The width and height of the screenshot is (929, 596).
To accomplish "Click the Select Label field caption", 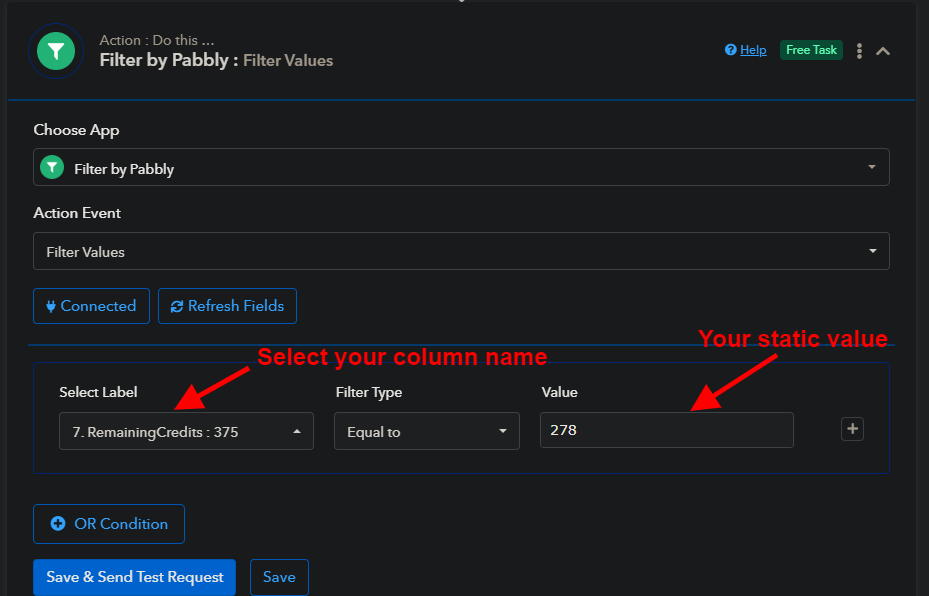I will click(98, 392).
